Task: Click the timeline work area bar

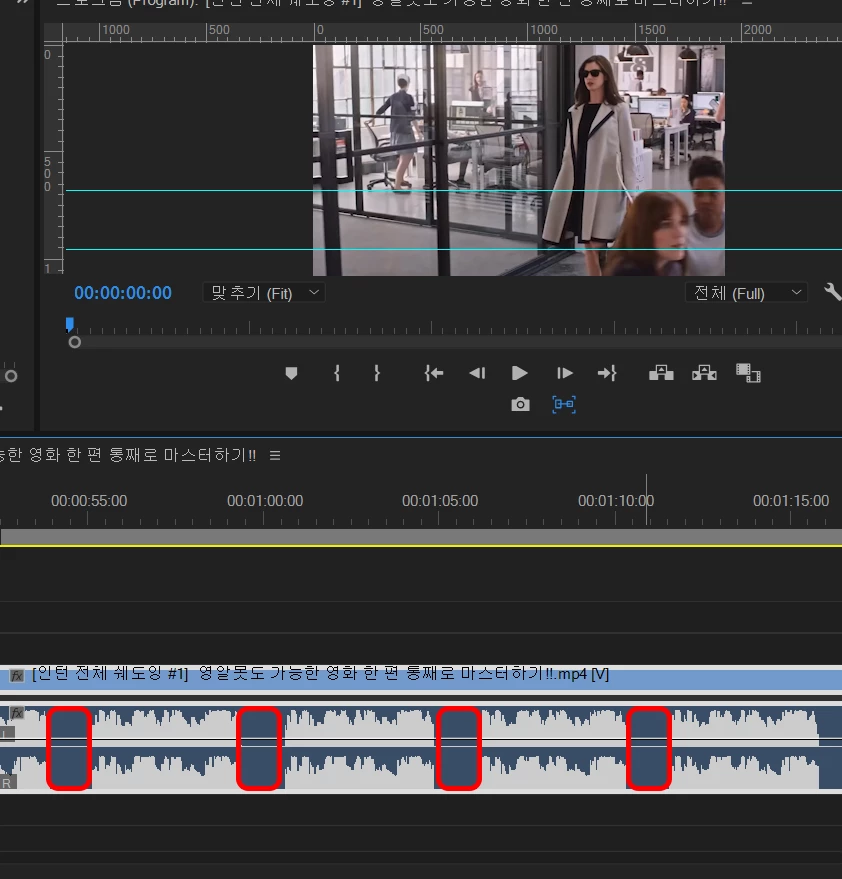Action: [x=421, y=537]
